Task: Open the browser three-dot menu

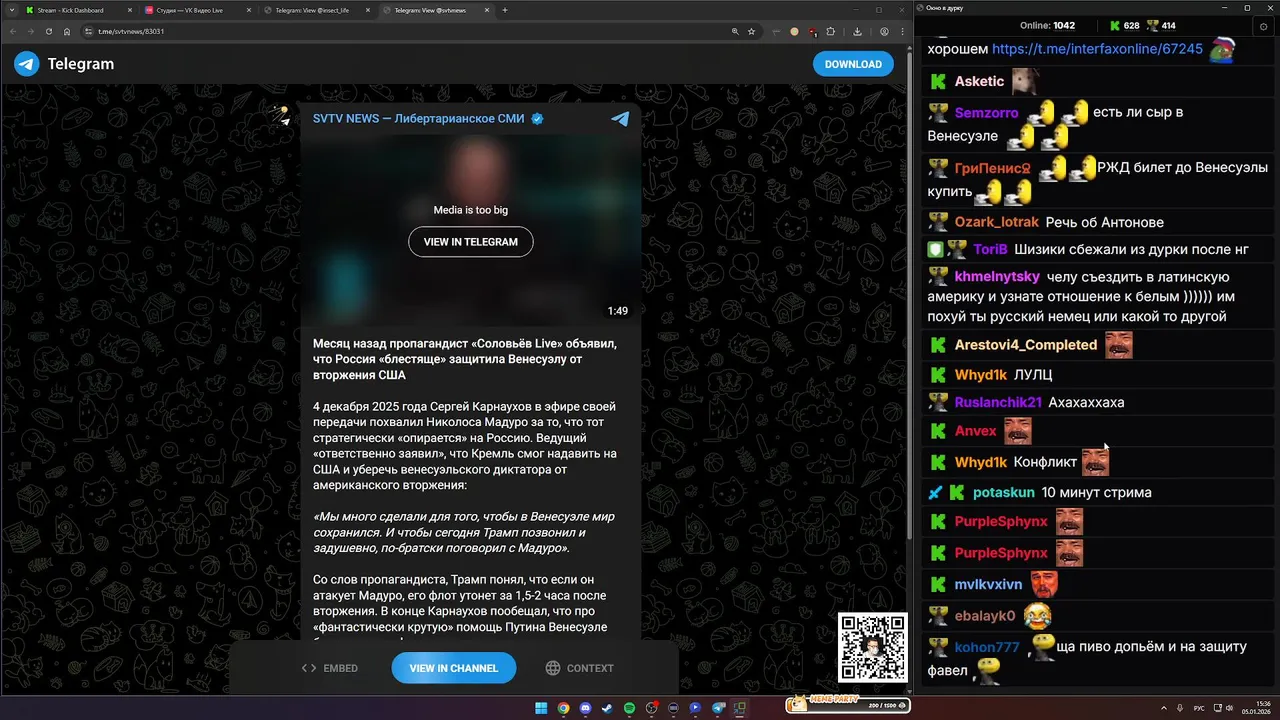Action: [x=903, y=31]
